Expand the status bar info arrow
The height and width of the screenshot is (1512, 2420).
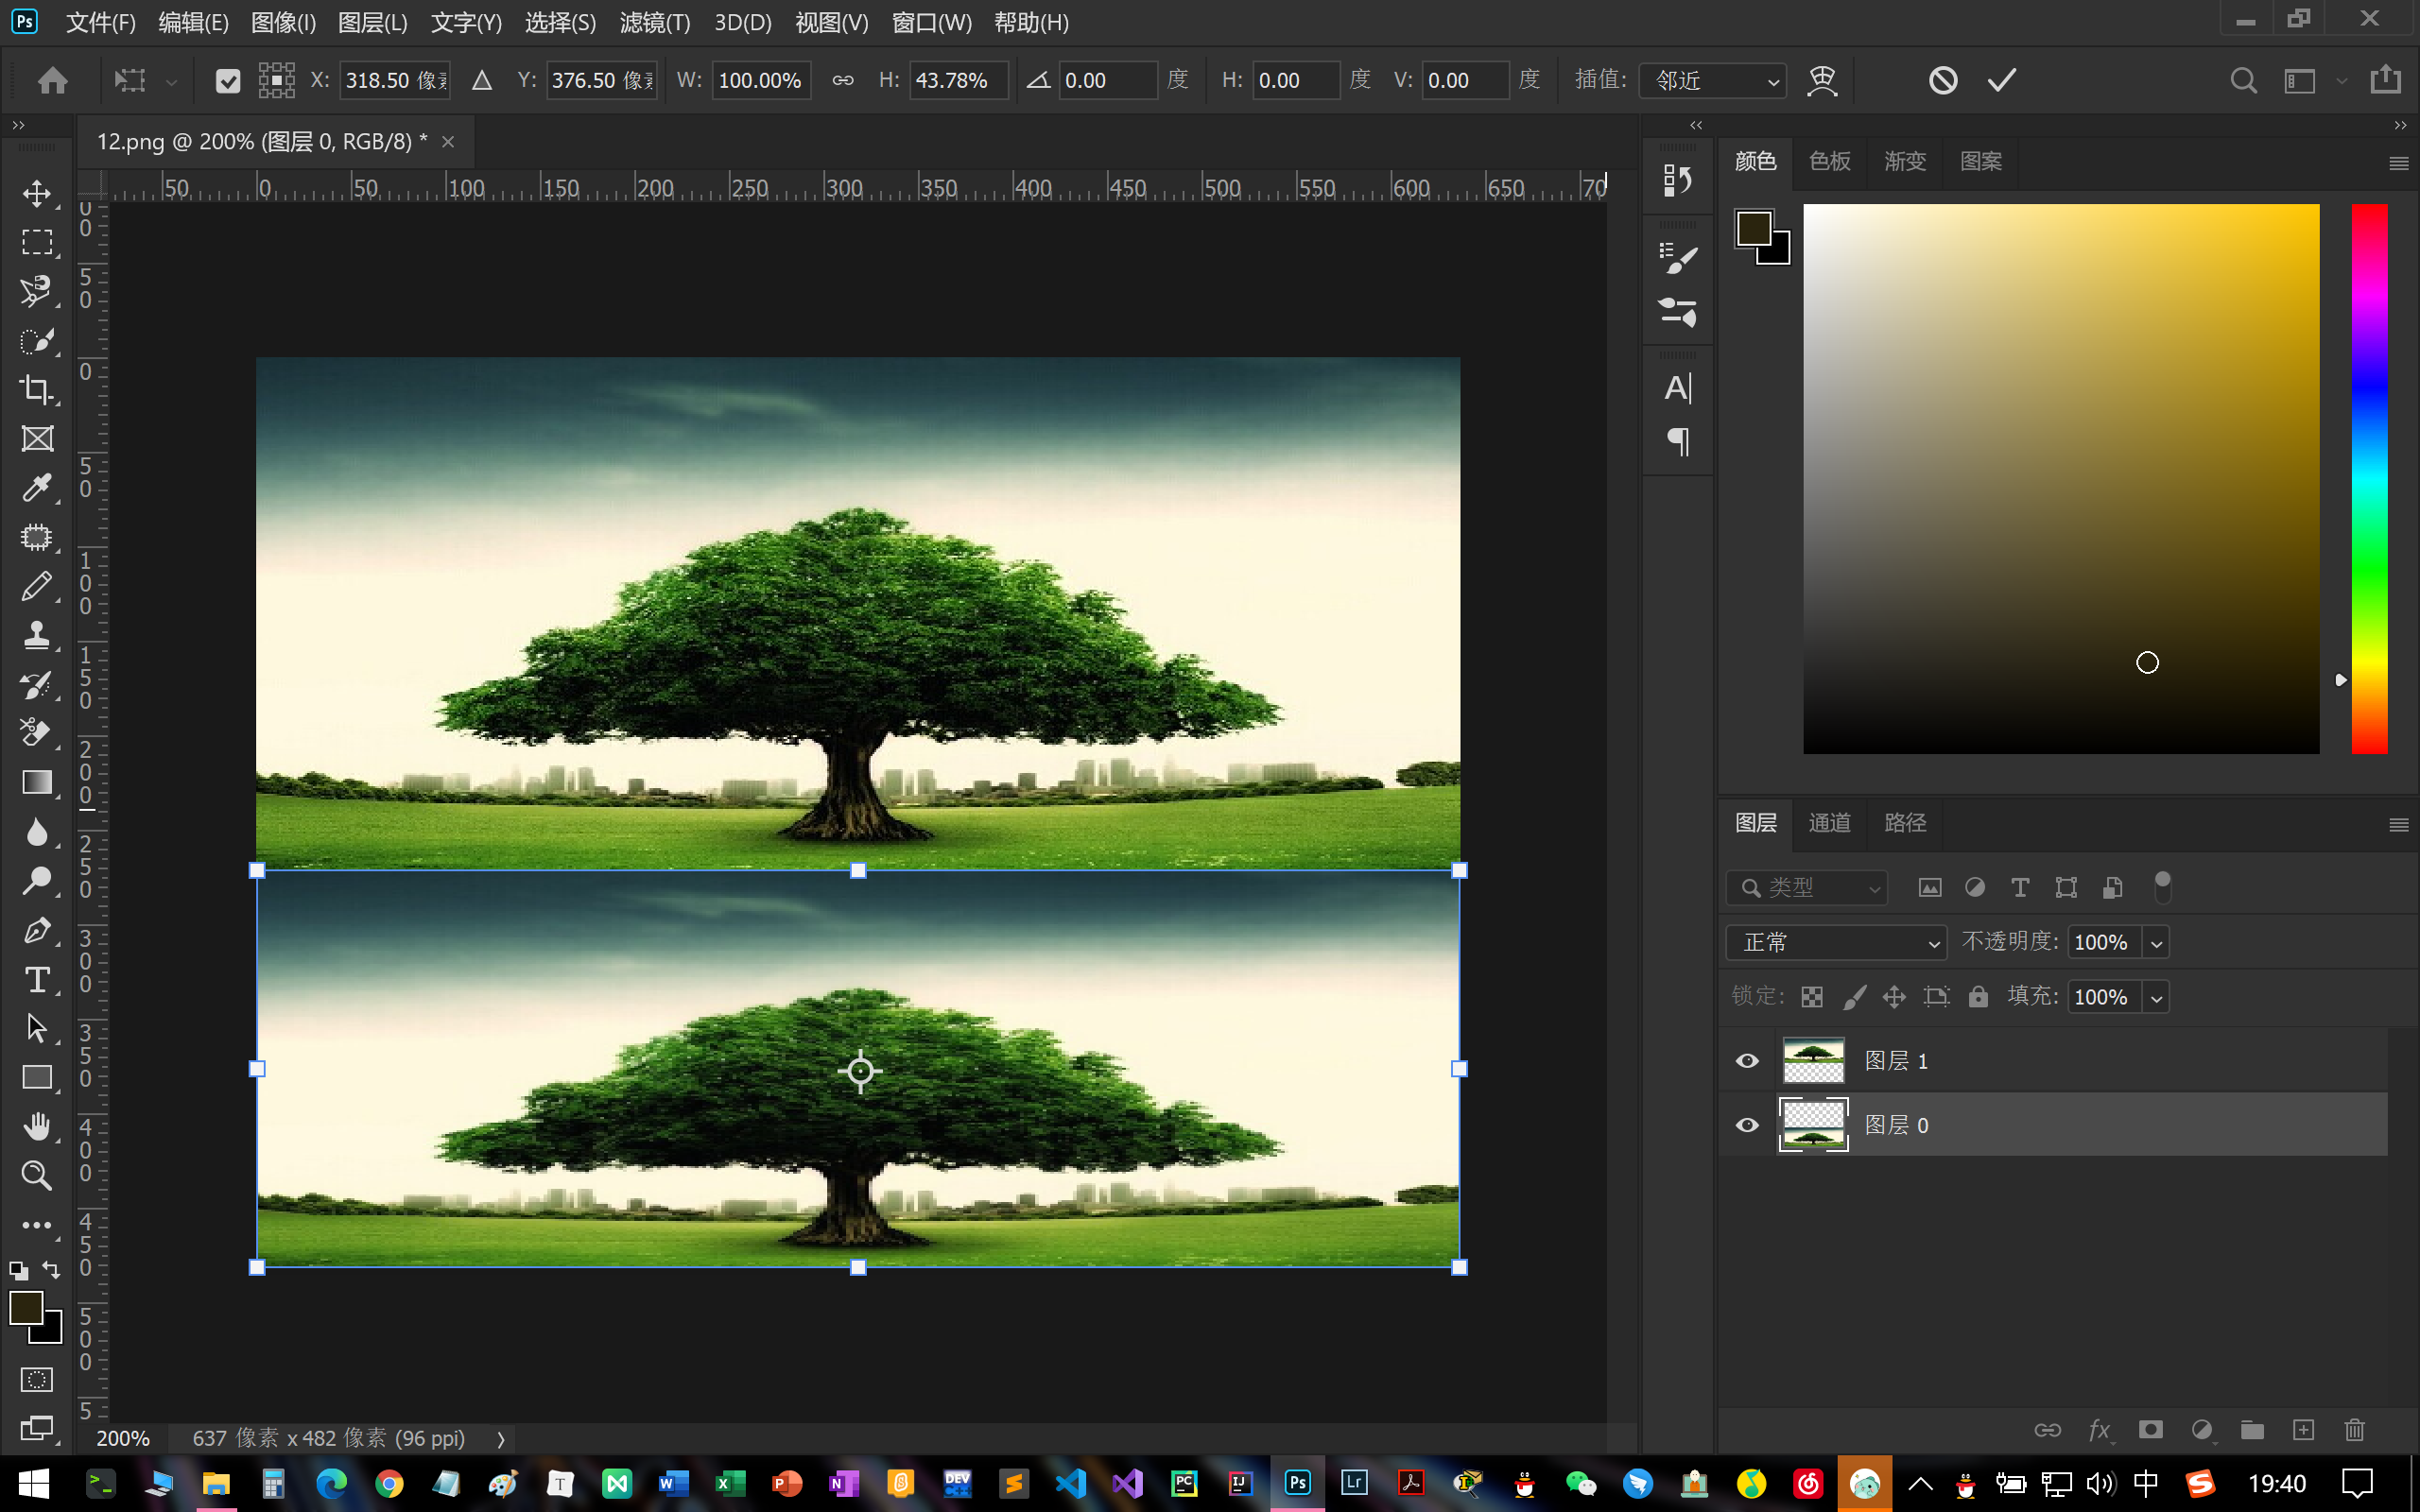point(501,1439)
